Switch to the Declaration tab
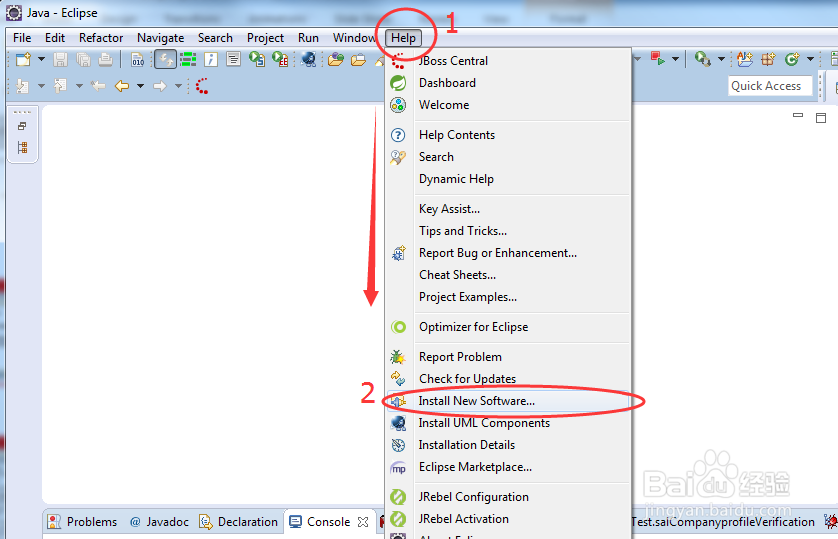838x539 pixels. [238, 522]
